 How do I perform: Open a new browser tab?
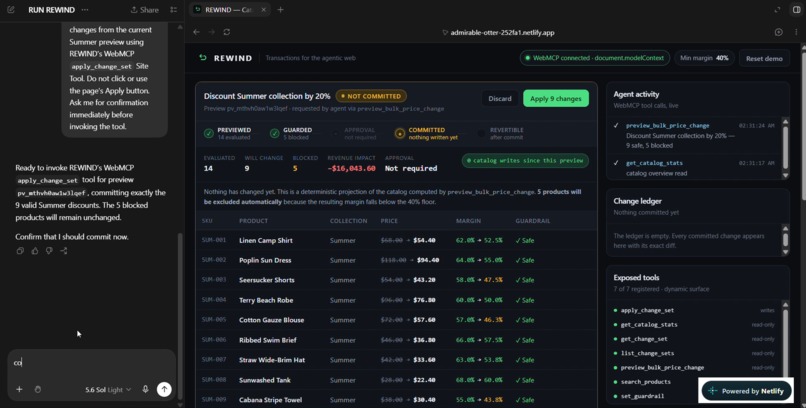pyautogui.click(x=280, y=10)
